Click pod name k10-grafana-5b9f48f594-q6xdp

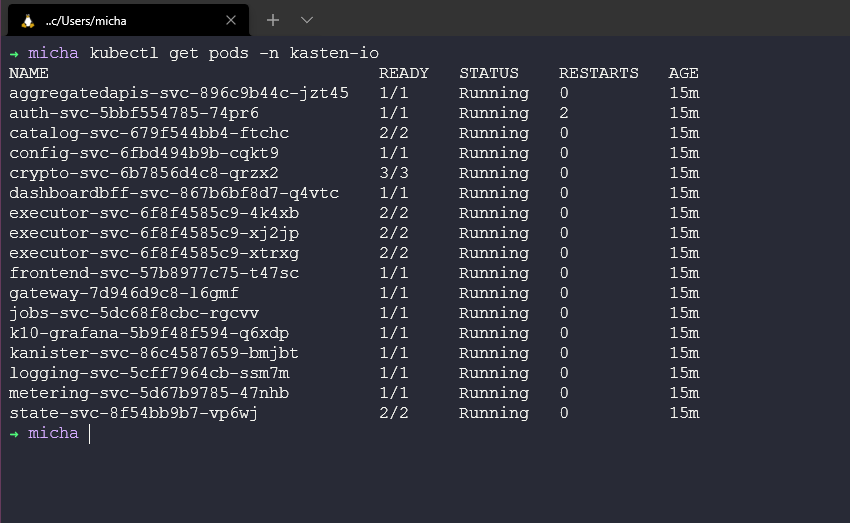[x=148, y=333]
